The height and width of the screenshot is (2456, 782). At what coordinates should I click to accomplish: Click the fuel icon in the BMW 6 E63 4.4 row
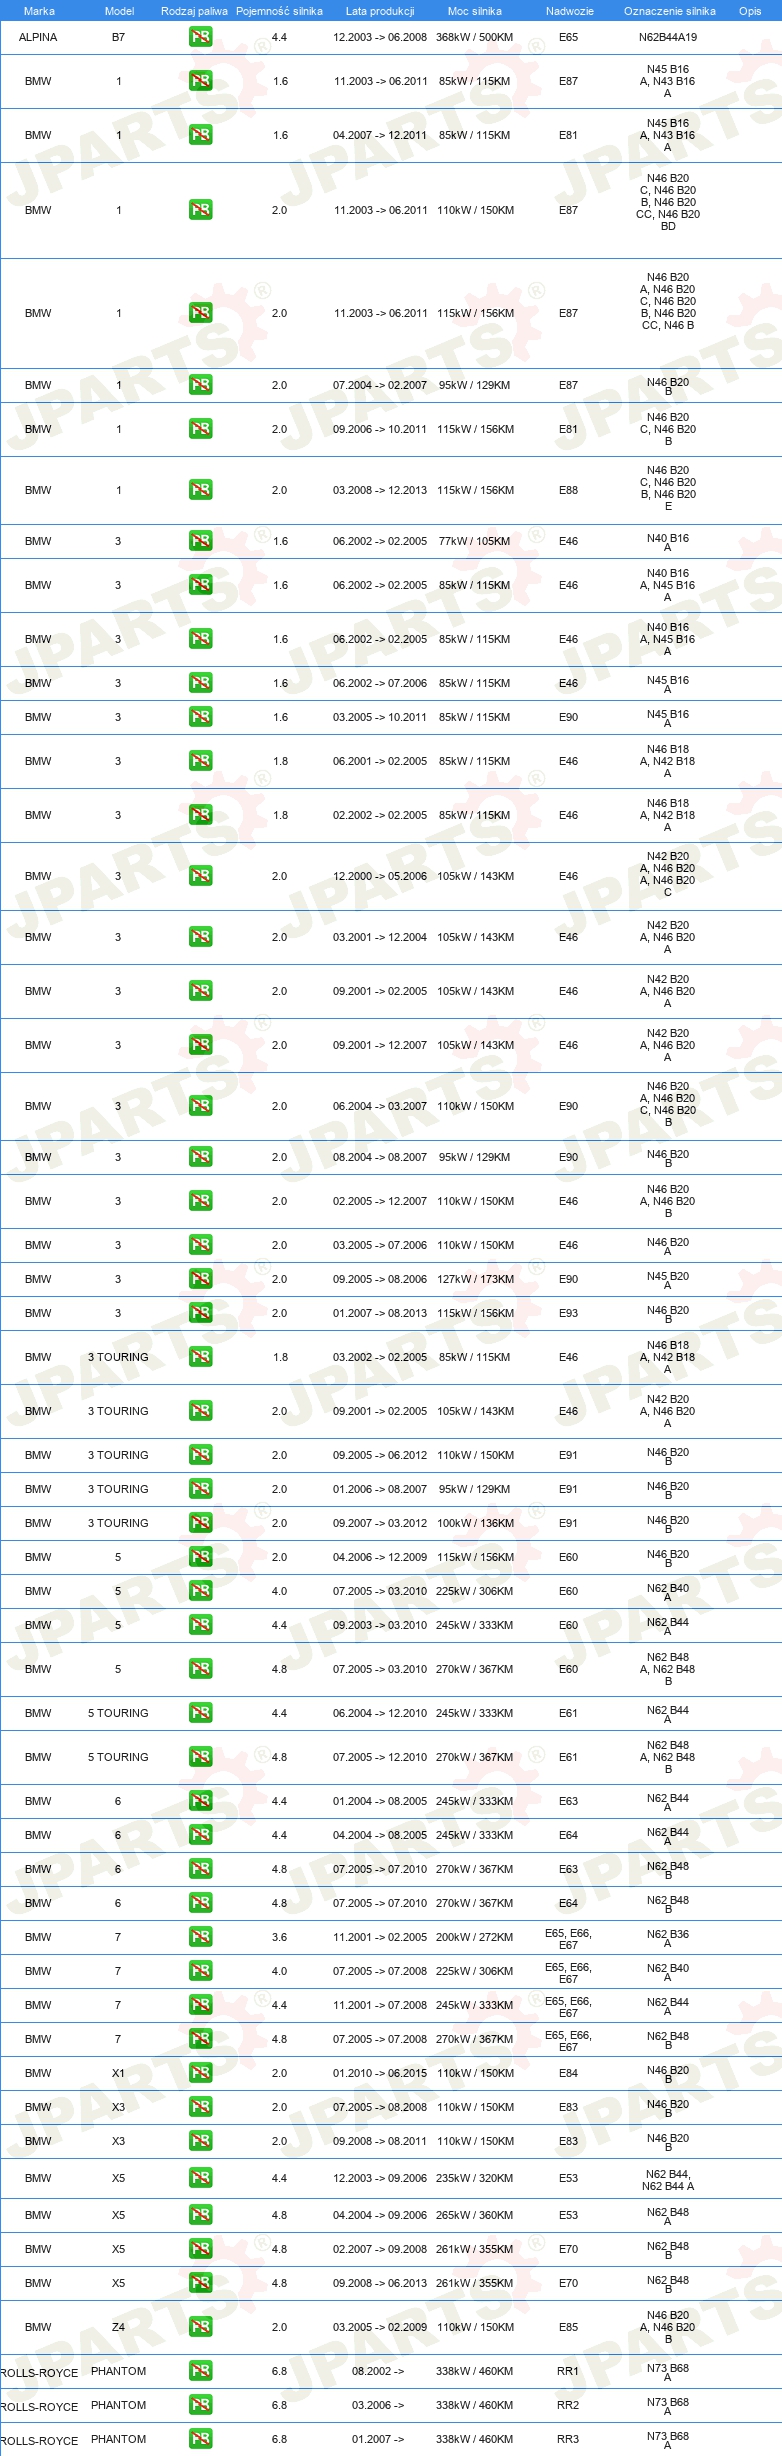pos(200,1801)
